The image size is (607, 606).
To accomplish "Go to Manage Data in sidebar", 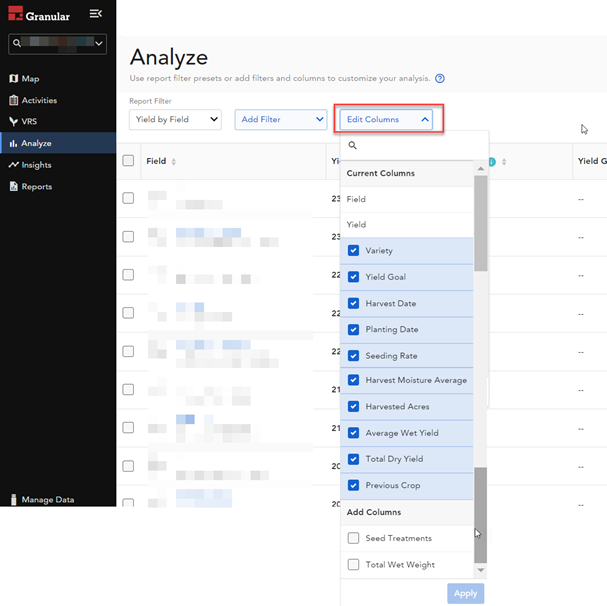I will pos(47,500).
